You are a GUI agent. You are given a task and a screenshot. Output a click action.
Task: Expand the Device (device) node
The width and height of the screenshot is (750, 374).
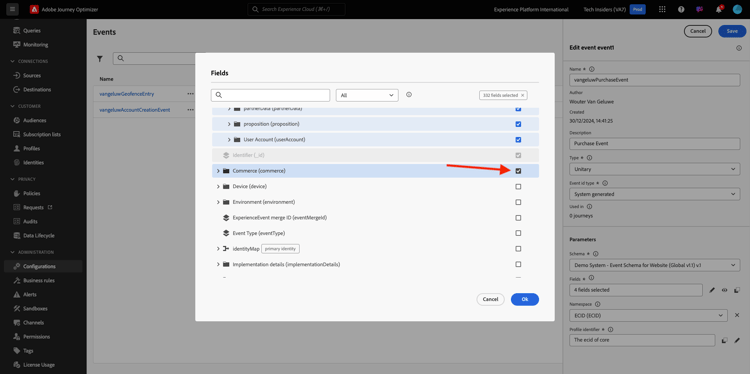pyautogui.click(x=218, y=187)
